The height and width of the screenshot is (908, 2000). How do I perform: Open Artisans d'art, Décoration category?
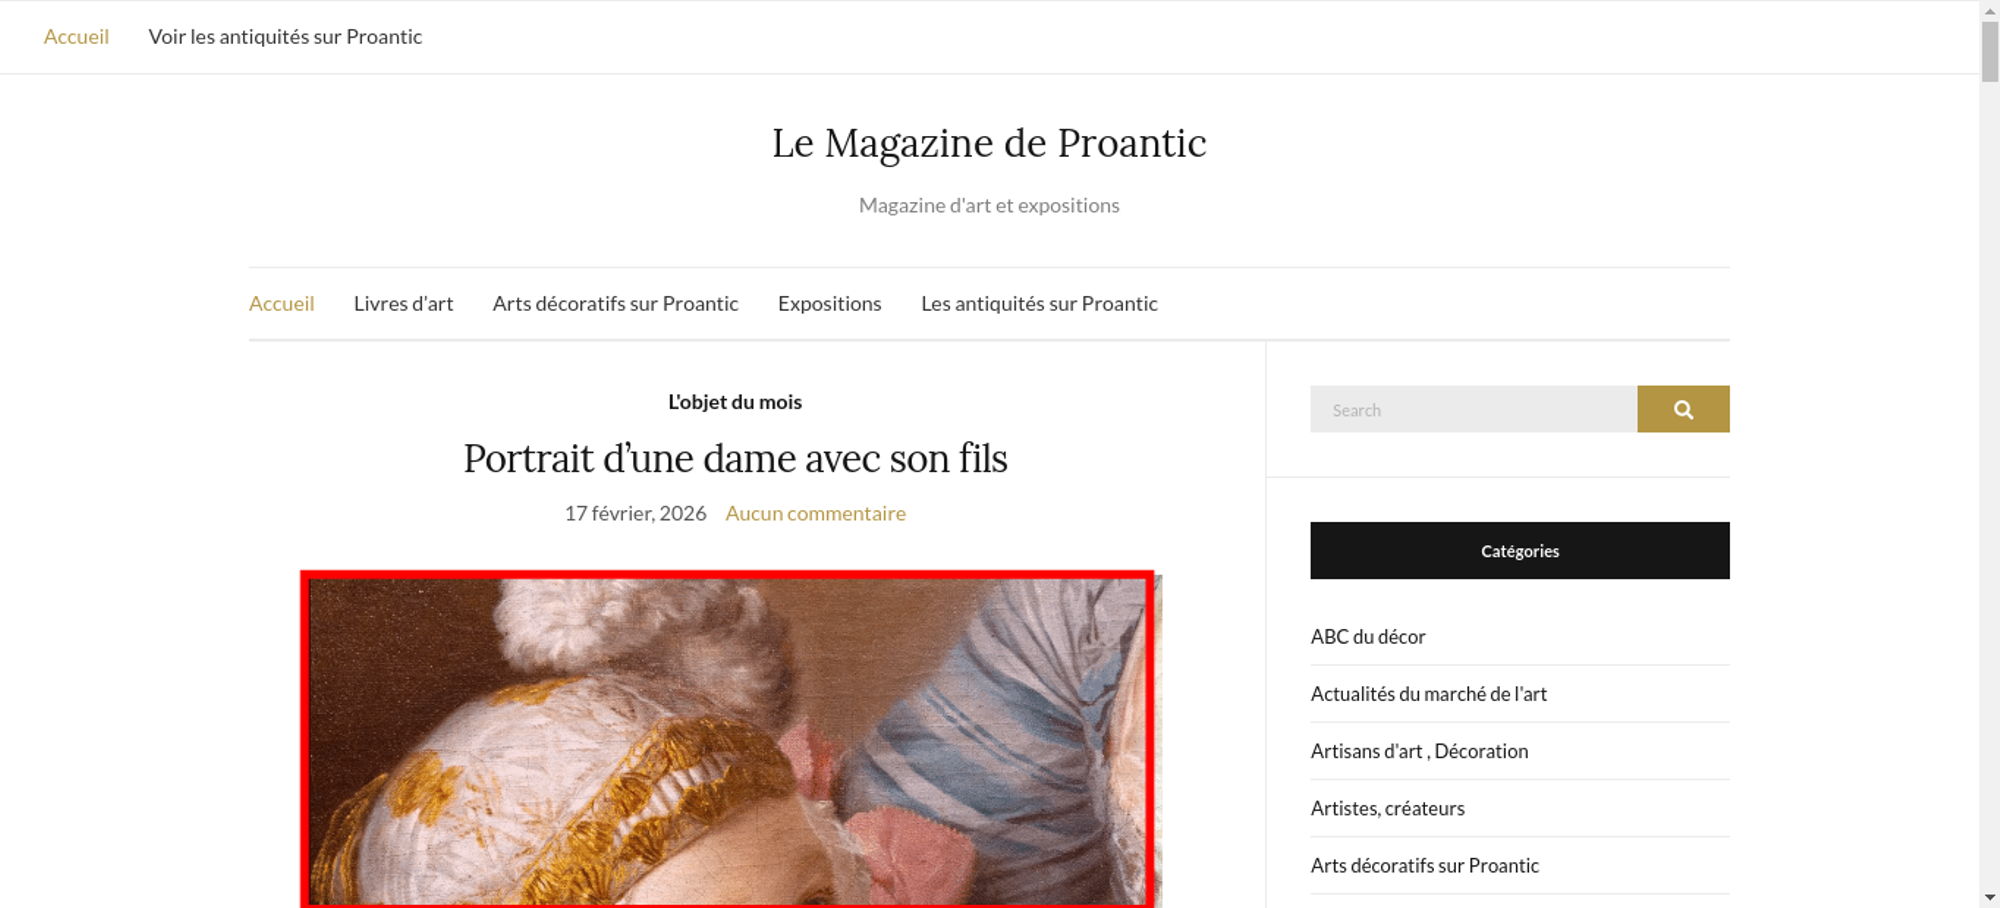[x=1419, y=750]
